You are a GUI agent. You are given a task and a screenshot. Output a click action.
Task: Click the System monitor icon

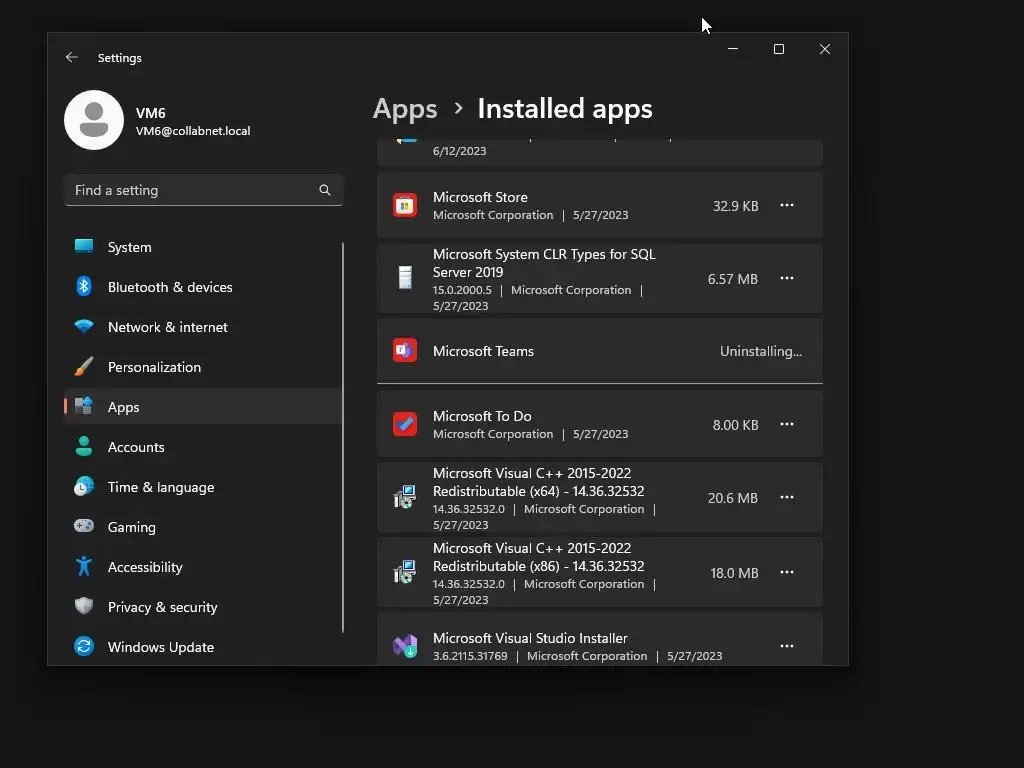(84, 246)
